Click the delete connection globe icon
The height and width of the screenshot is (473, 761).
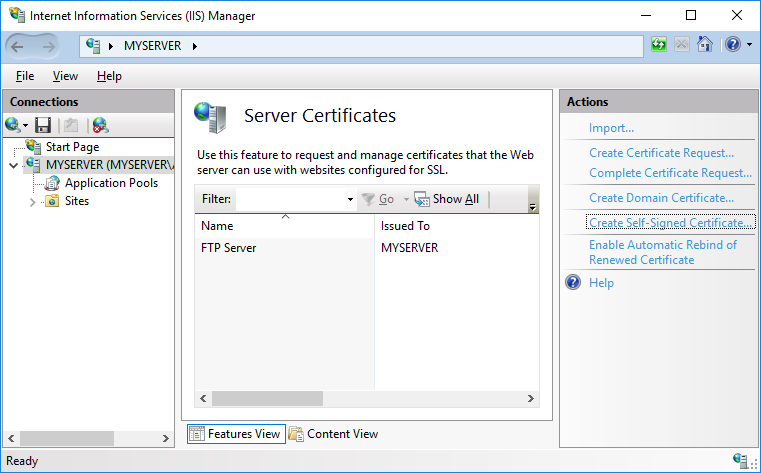pos(100,125)
